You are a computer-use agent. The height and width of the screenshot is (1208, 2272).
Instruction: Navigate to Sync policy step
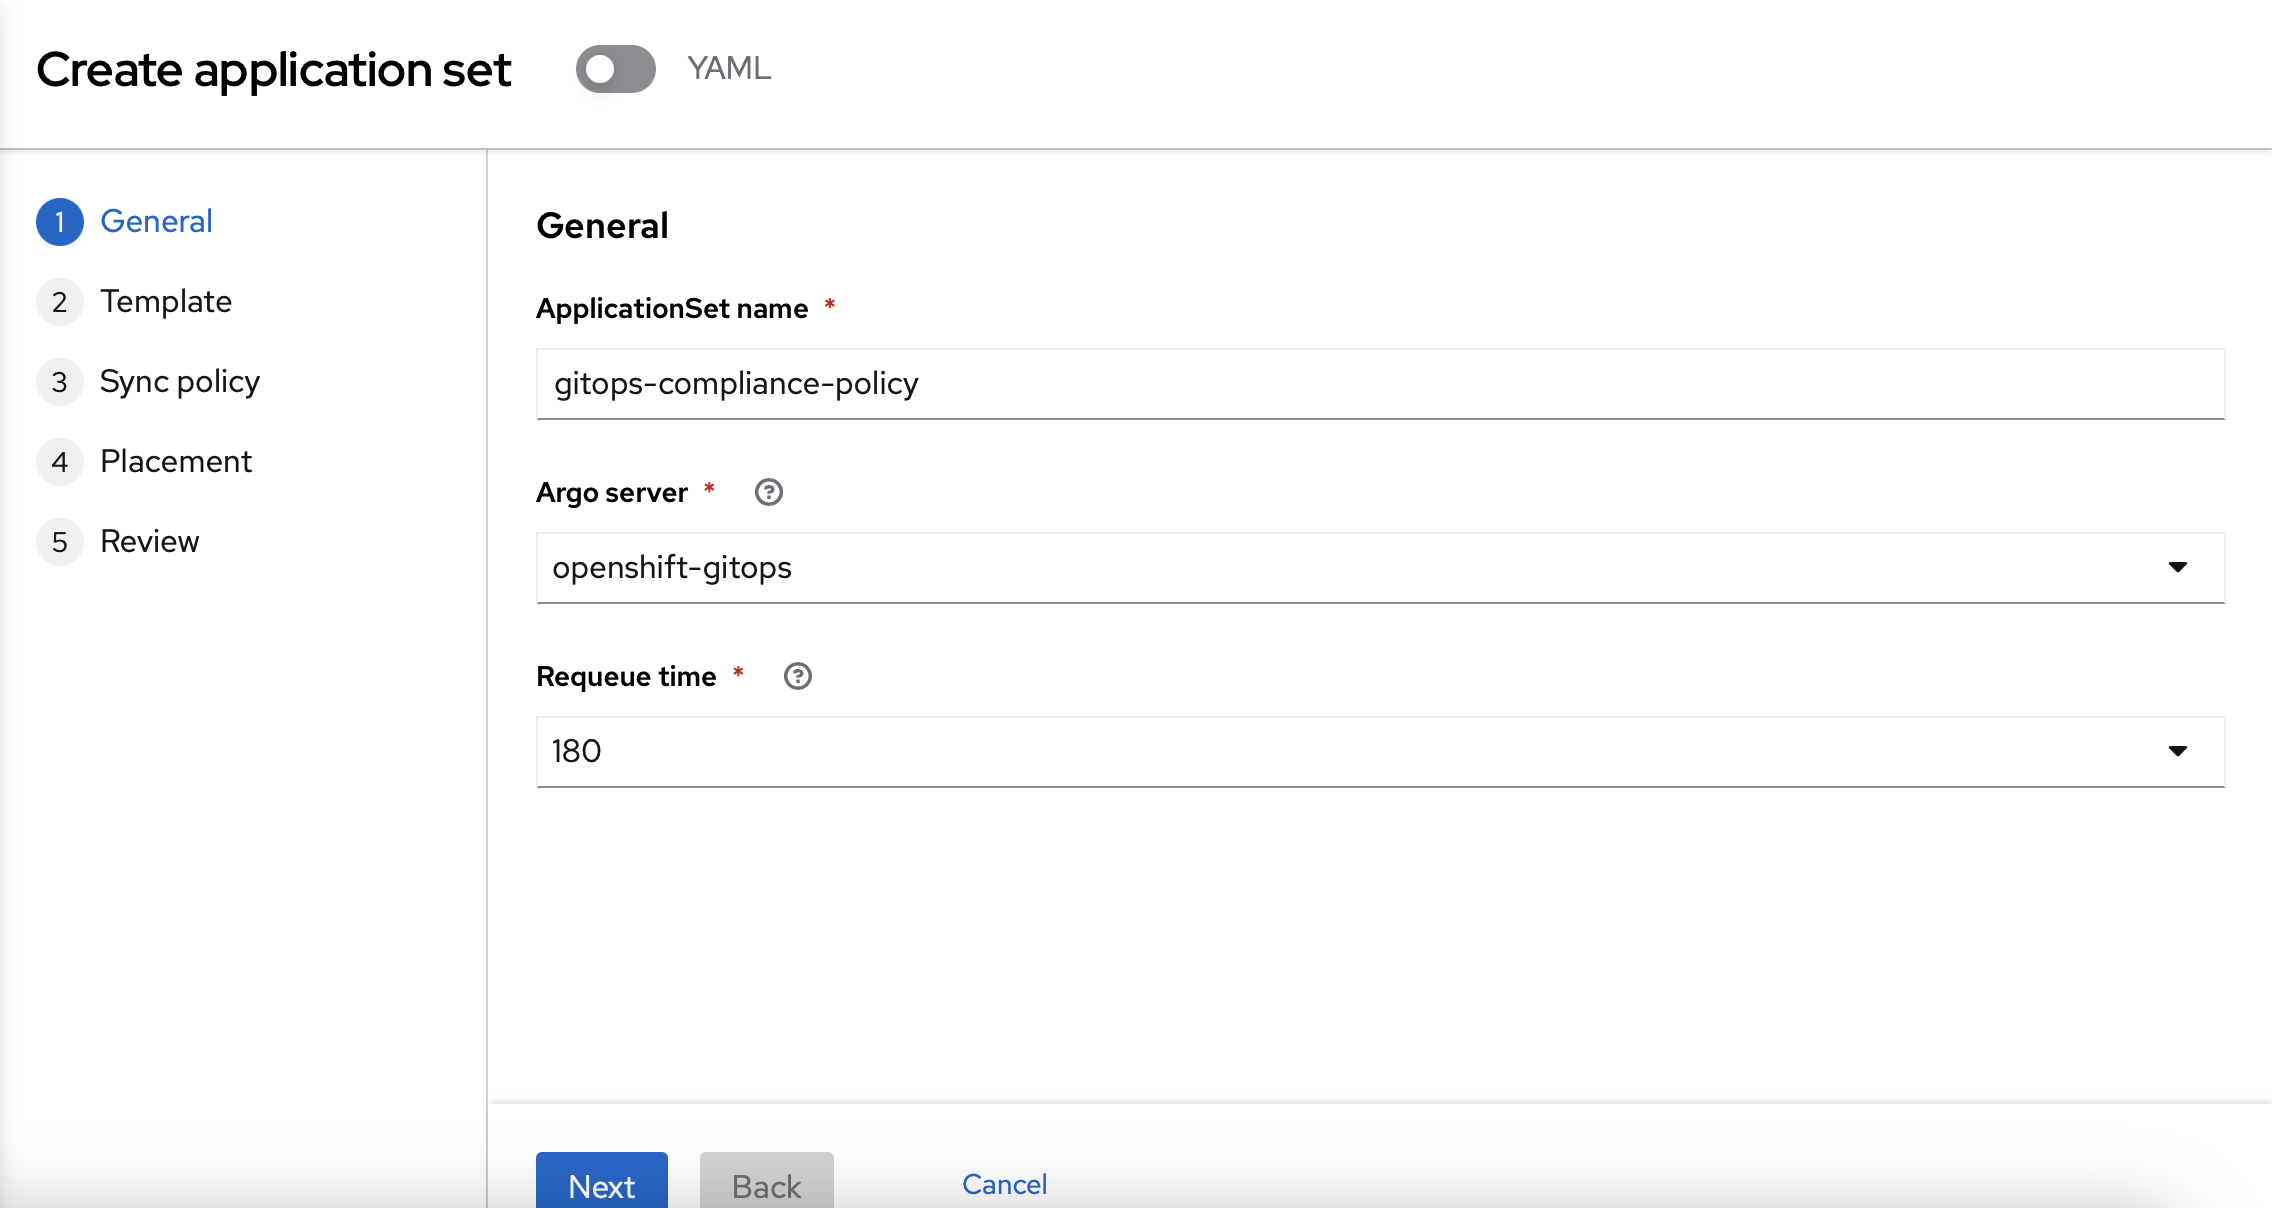pyautogui.click(x=180, y=380)
